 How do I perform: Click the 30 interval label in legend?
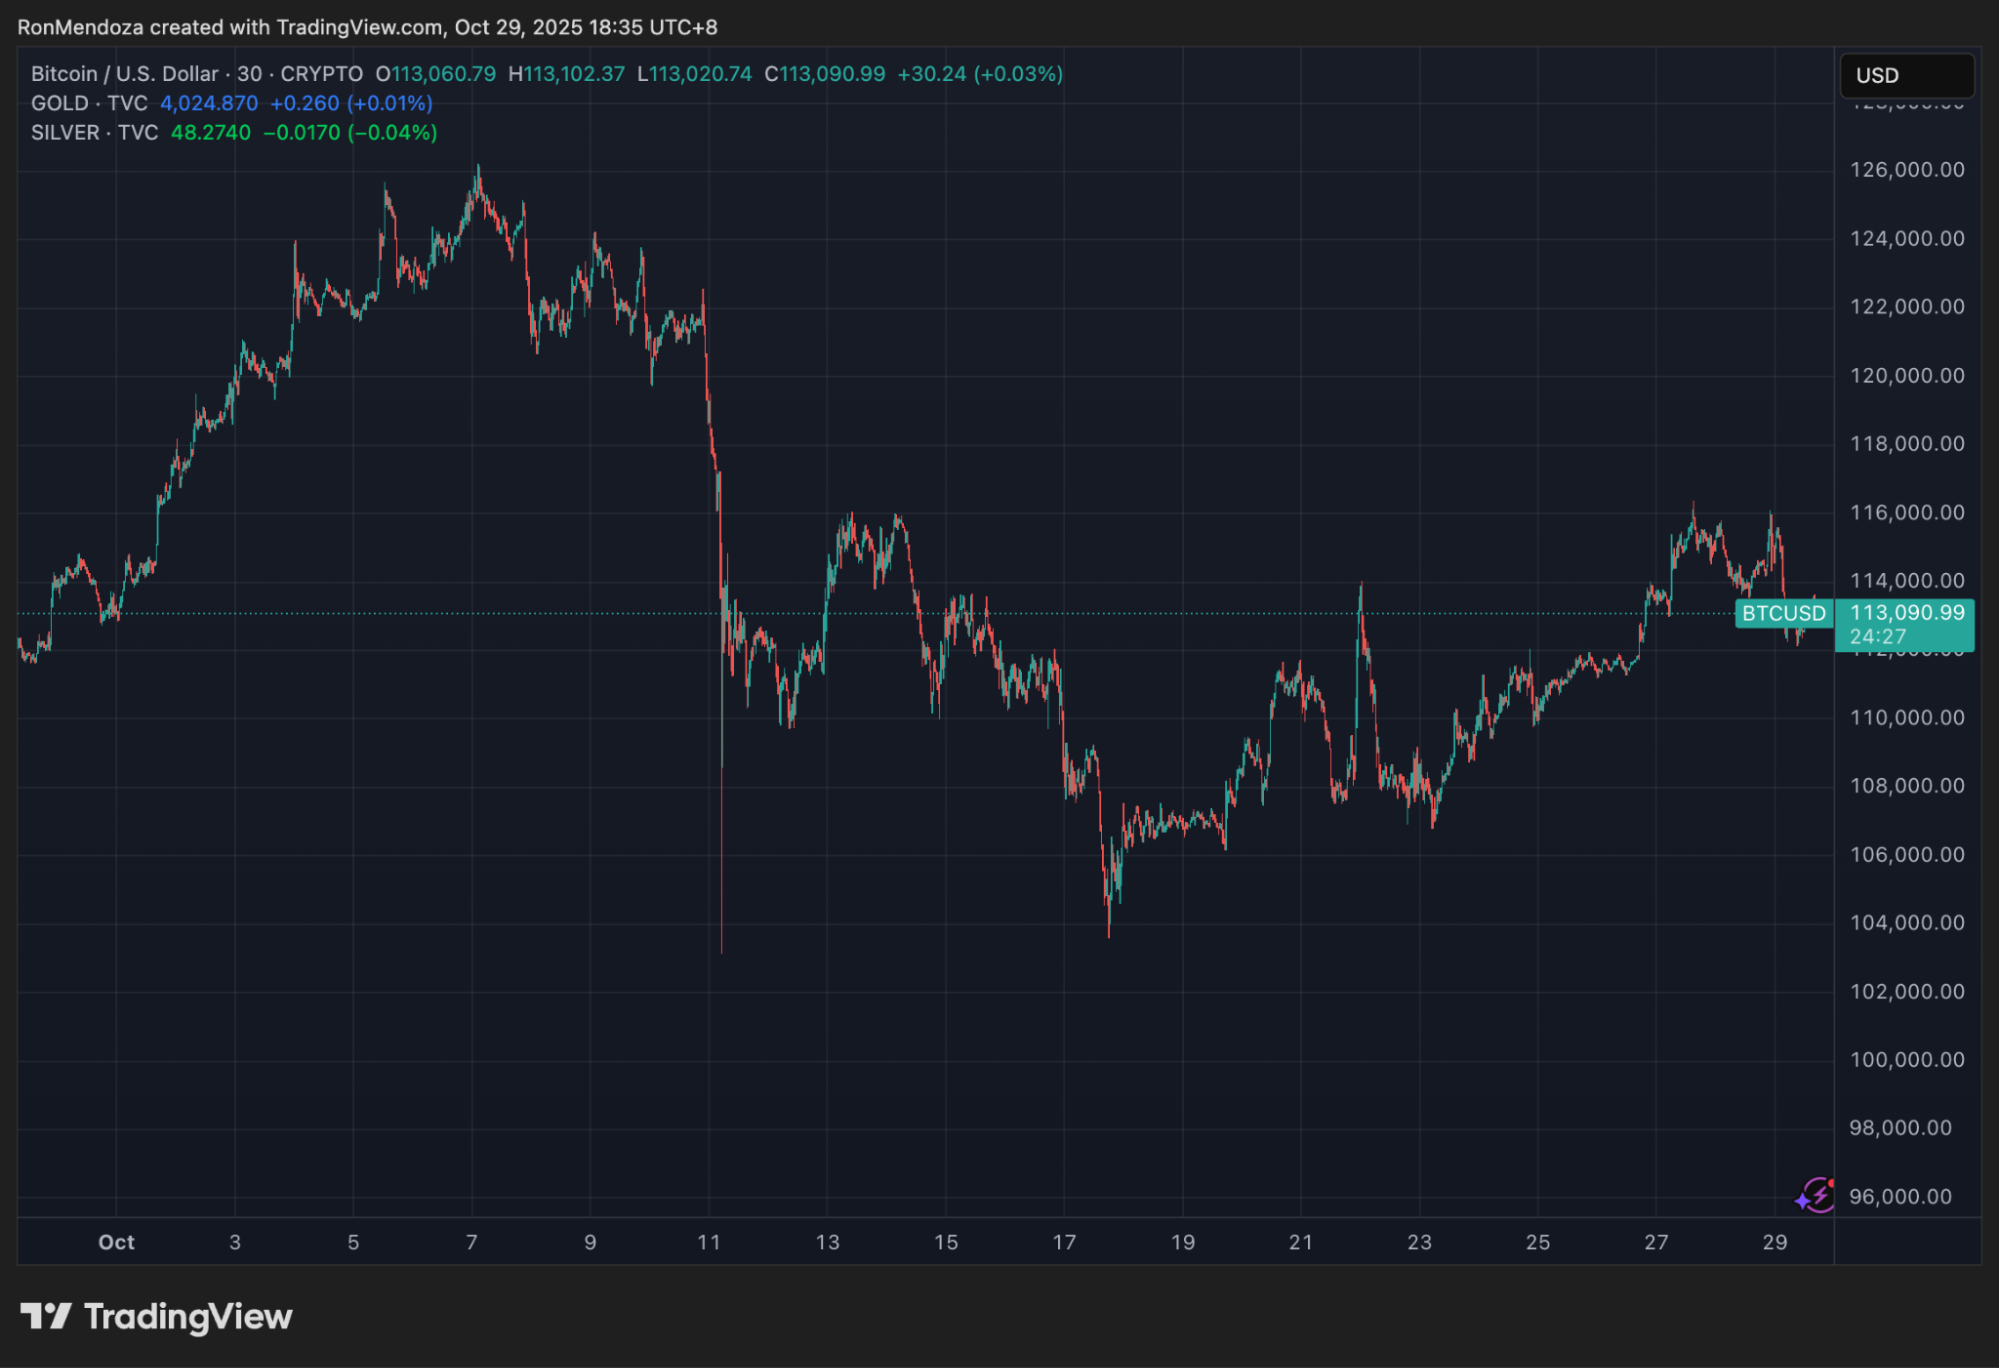[x=249, y=74]
